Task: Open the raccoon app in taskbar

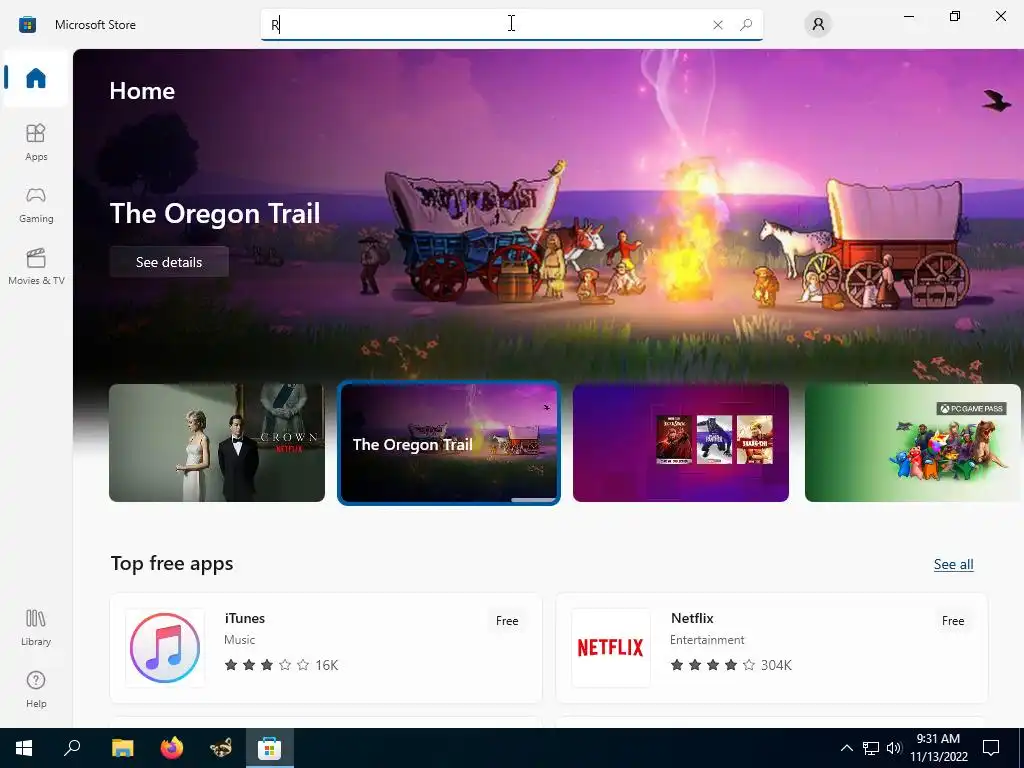Action: point(221,748)
